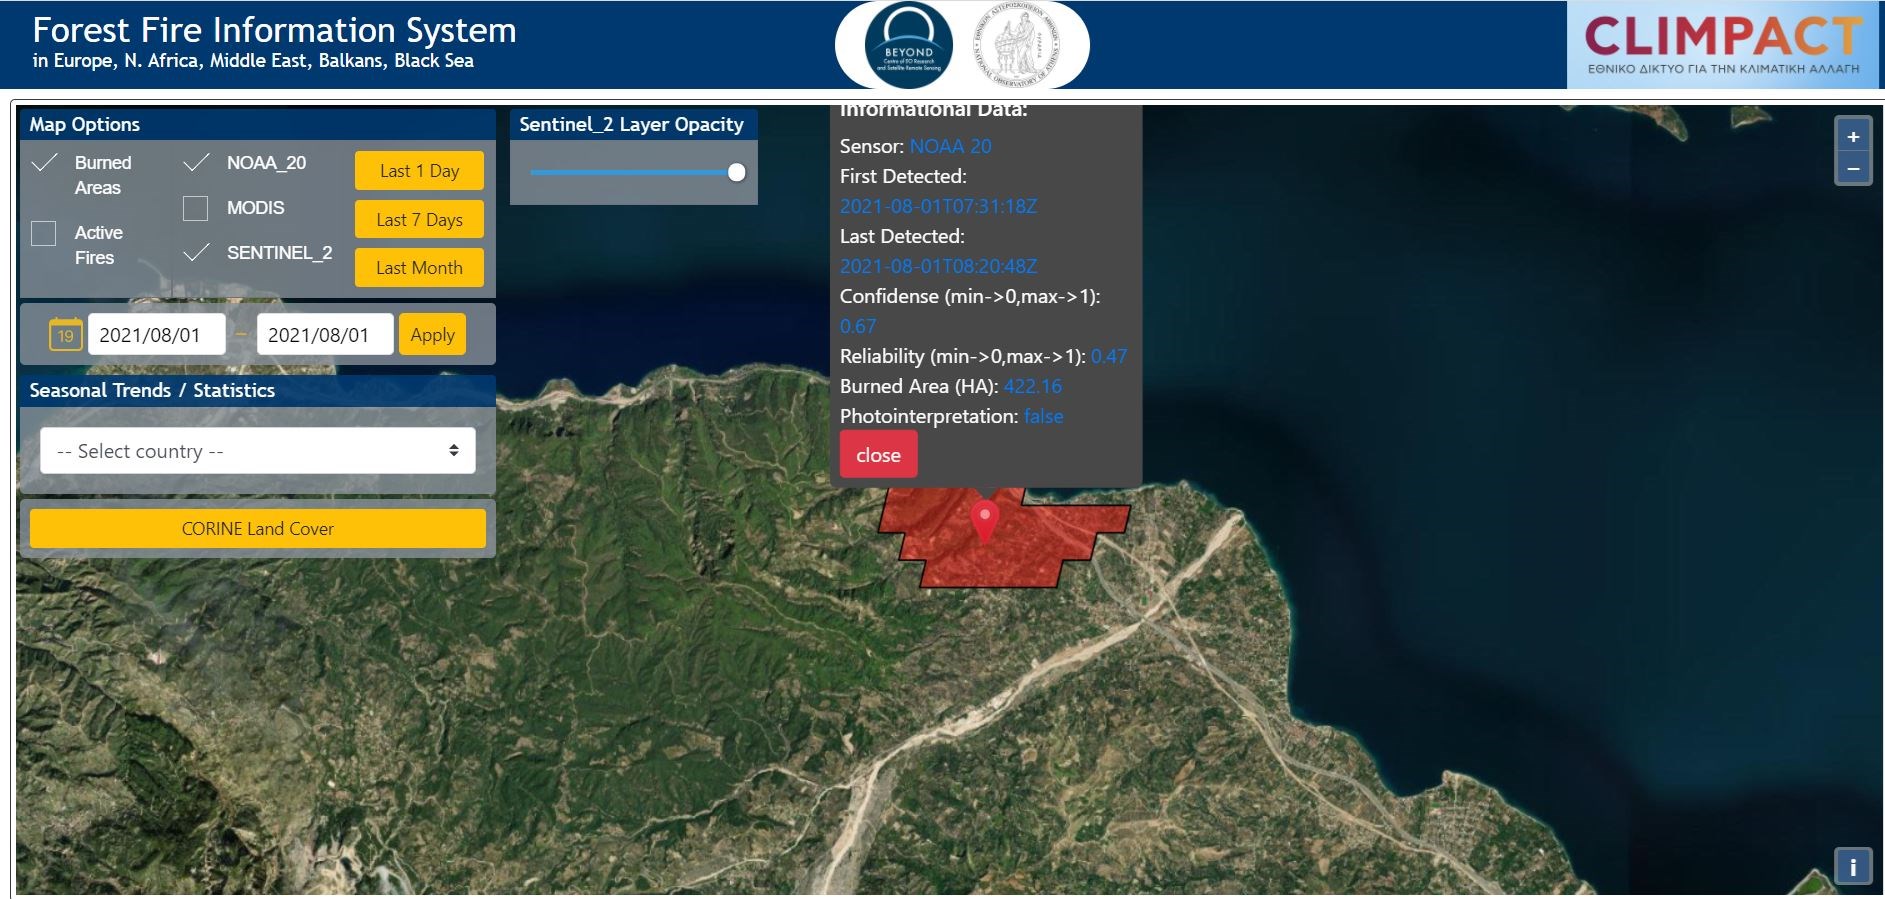Click the Last 7 Days button
The height and width of the screenshot is (899, 1885).
tap(419, 220)
